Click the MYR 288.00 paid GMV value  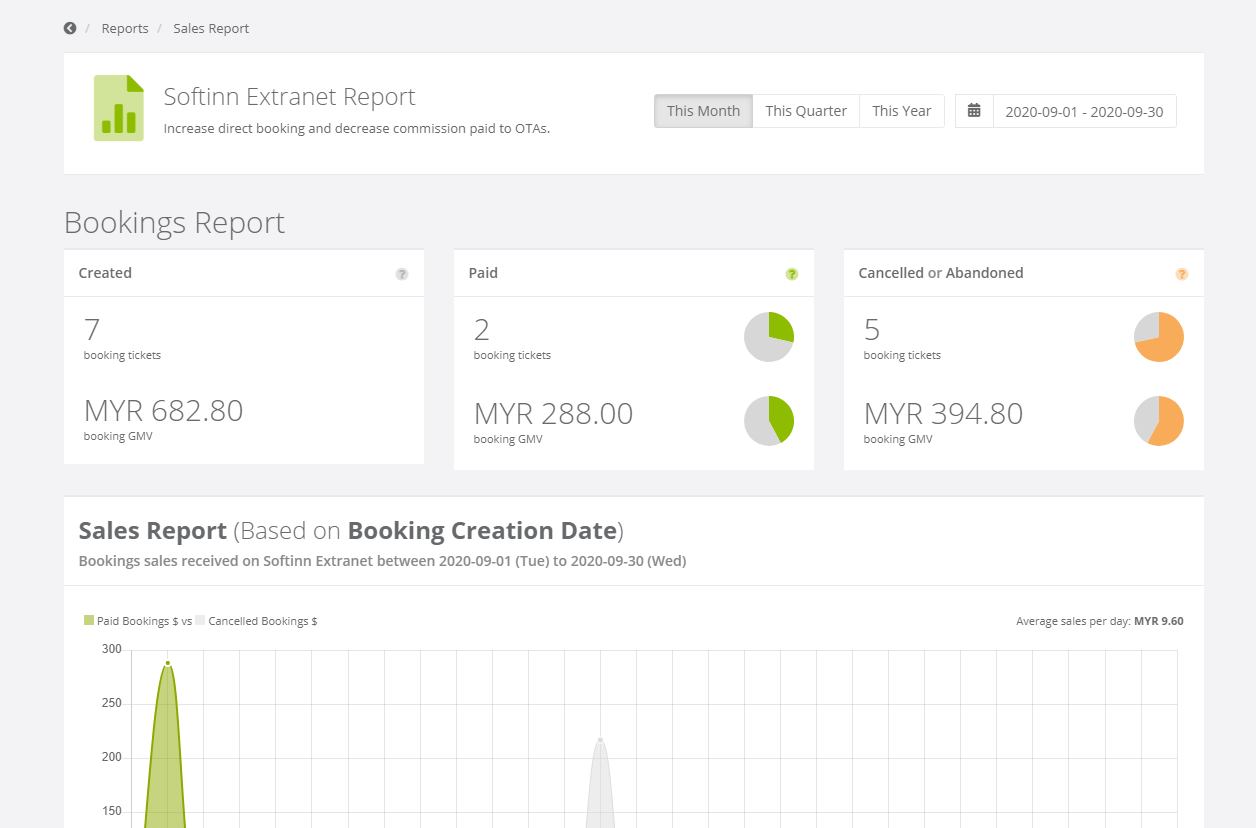coord(554,414)
